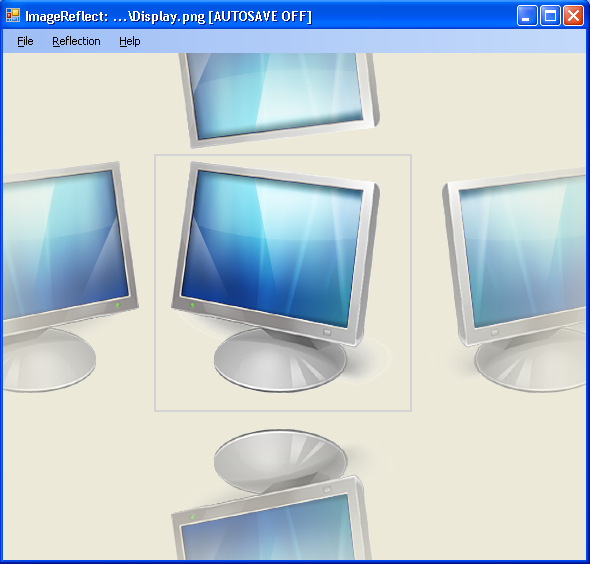Click the window title text ImageReflect Display.png

point(168,16)
